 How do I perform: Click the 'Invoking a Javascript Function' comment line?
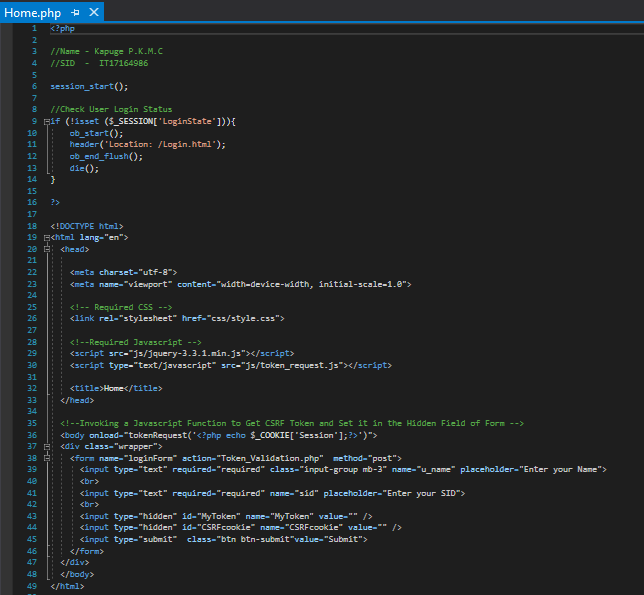(x=292, y=423)
